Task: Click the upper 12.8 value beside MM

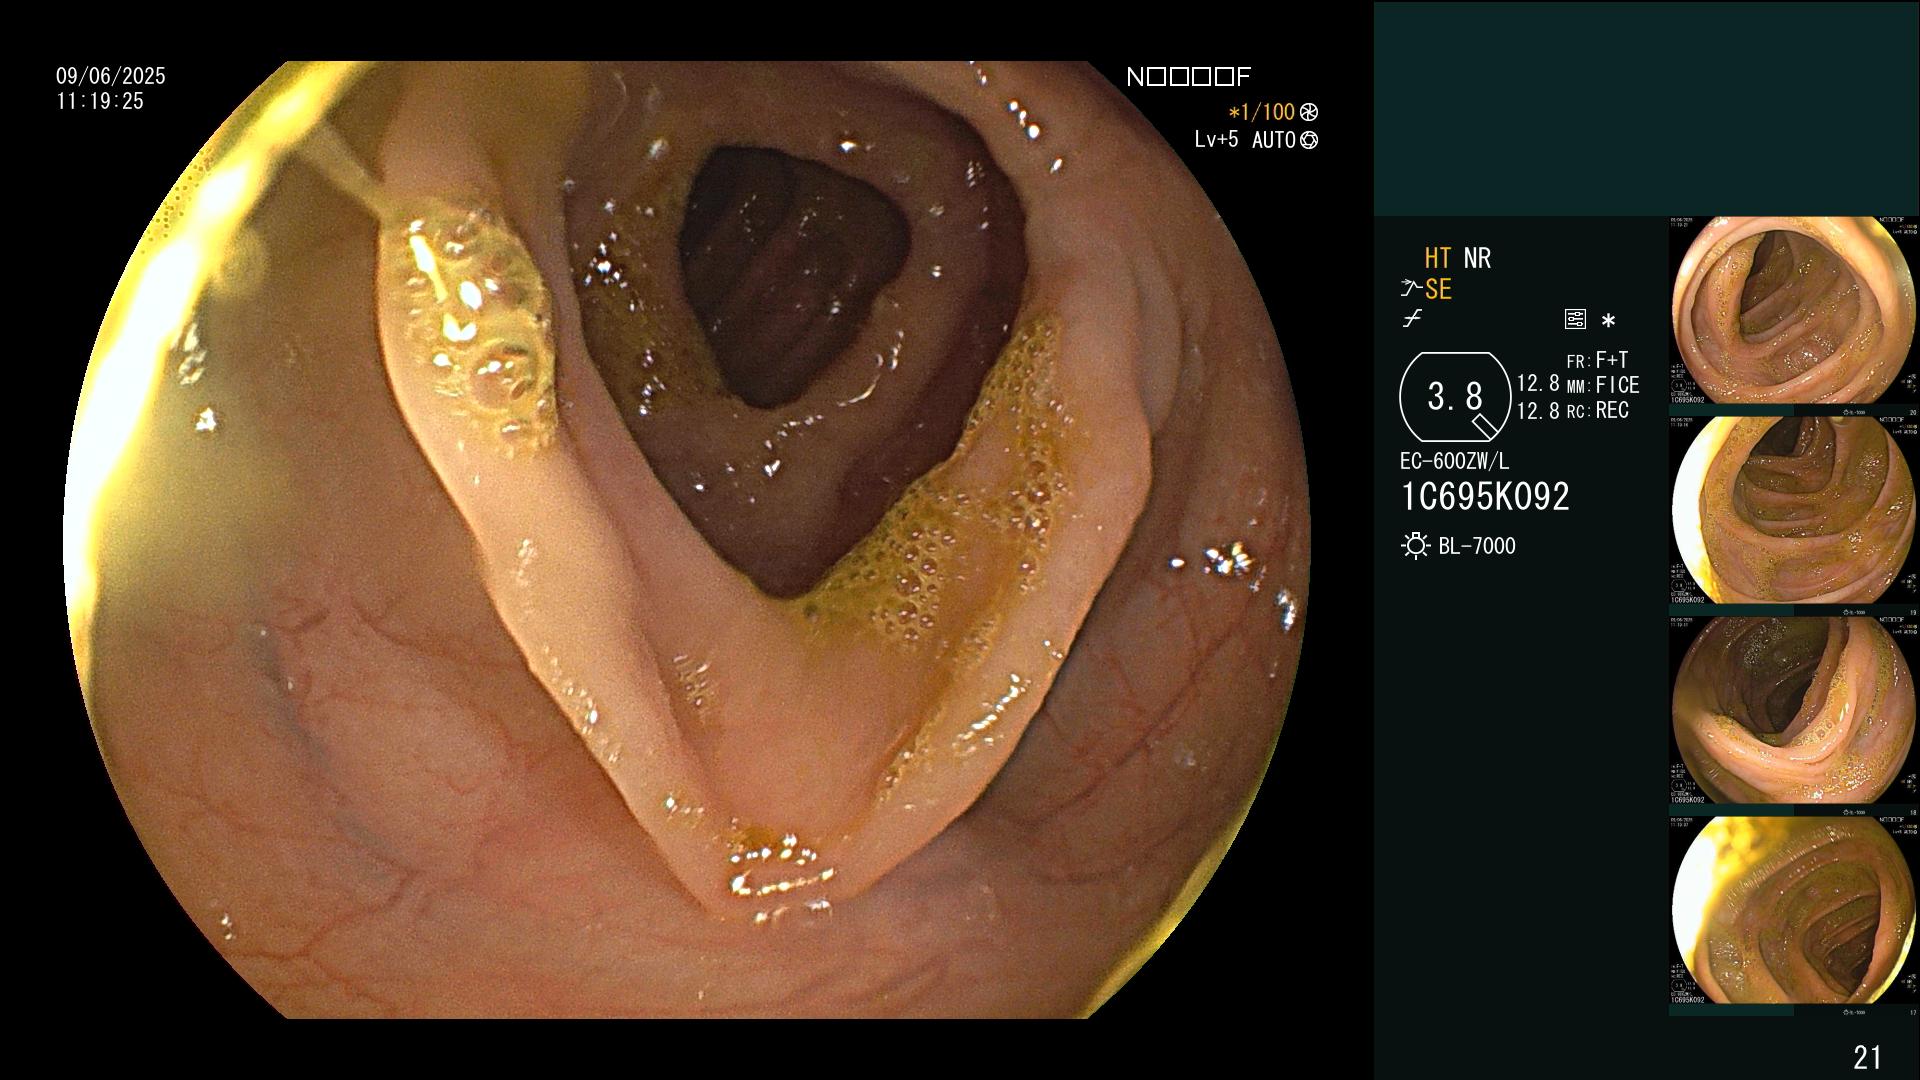Action: (x=1538, y=384)
